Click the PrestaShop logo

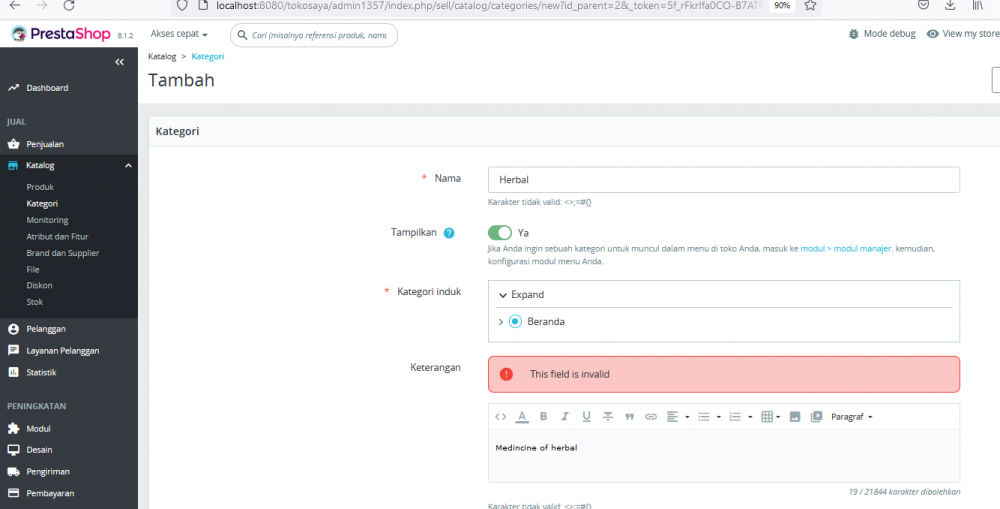[61, 34]
